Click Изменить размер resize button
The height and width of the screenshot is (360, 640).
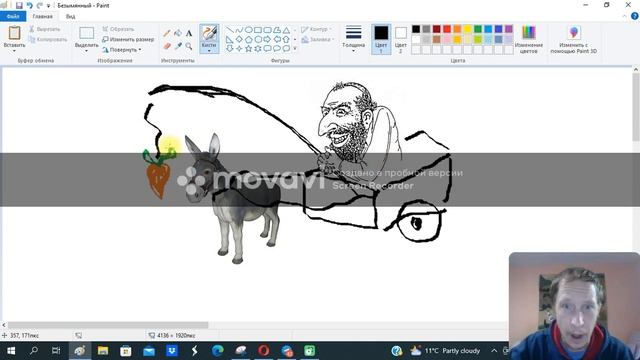point(128,40)
